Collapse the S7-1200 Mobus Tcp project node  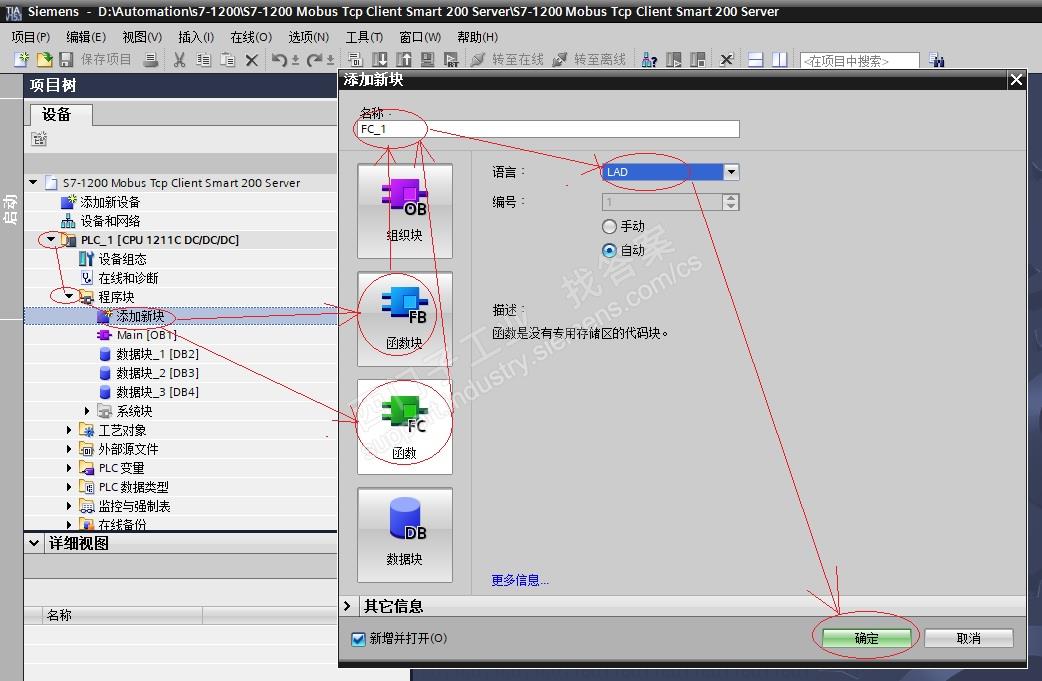click(33, 182)
